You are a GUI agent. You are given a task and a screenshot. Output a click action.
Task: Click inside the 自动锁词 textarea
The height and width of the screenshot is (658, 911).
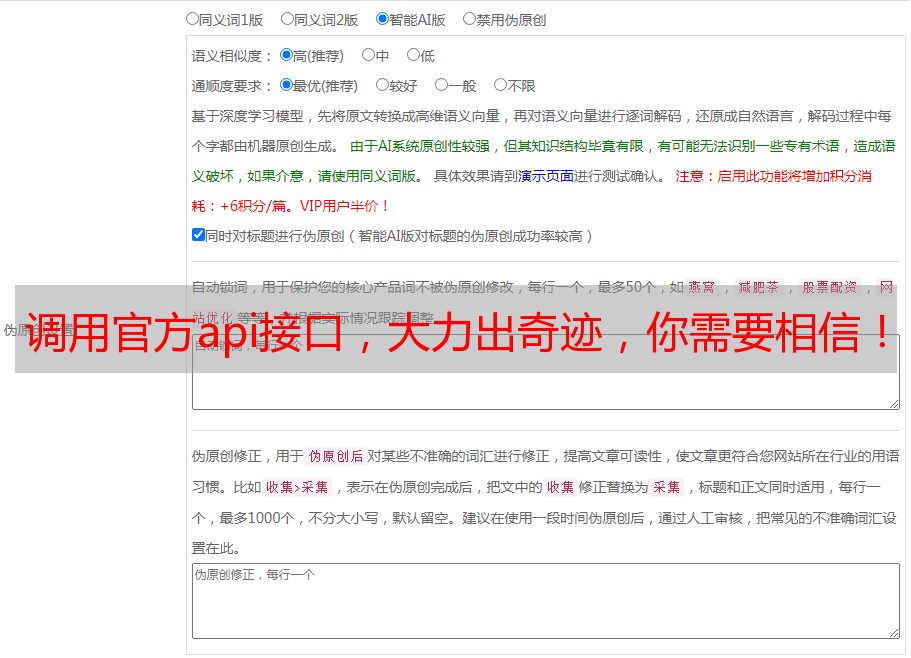(x=546, y=372)
